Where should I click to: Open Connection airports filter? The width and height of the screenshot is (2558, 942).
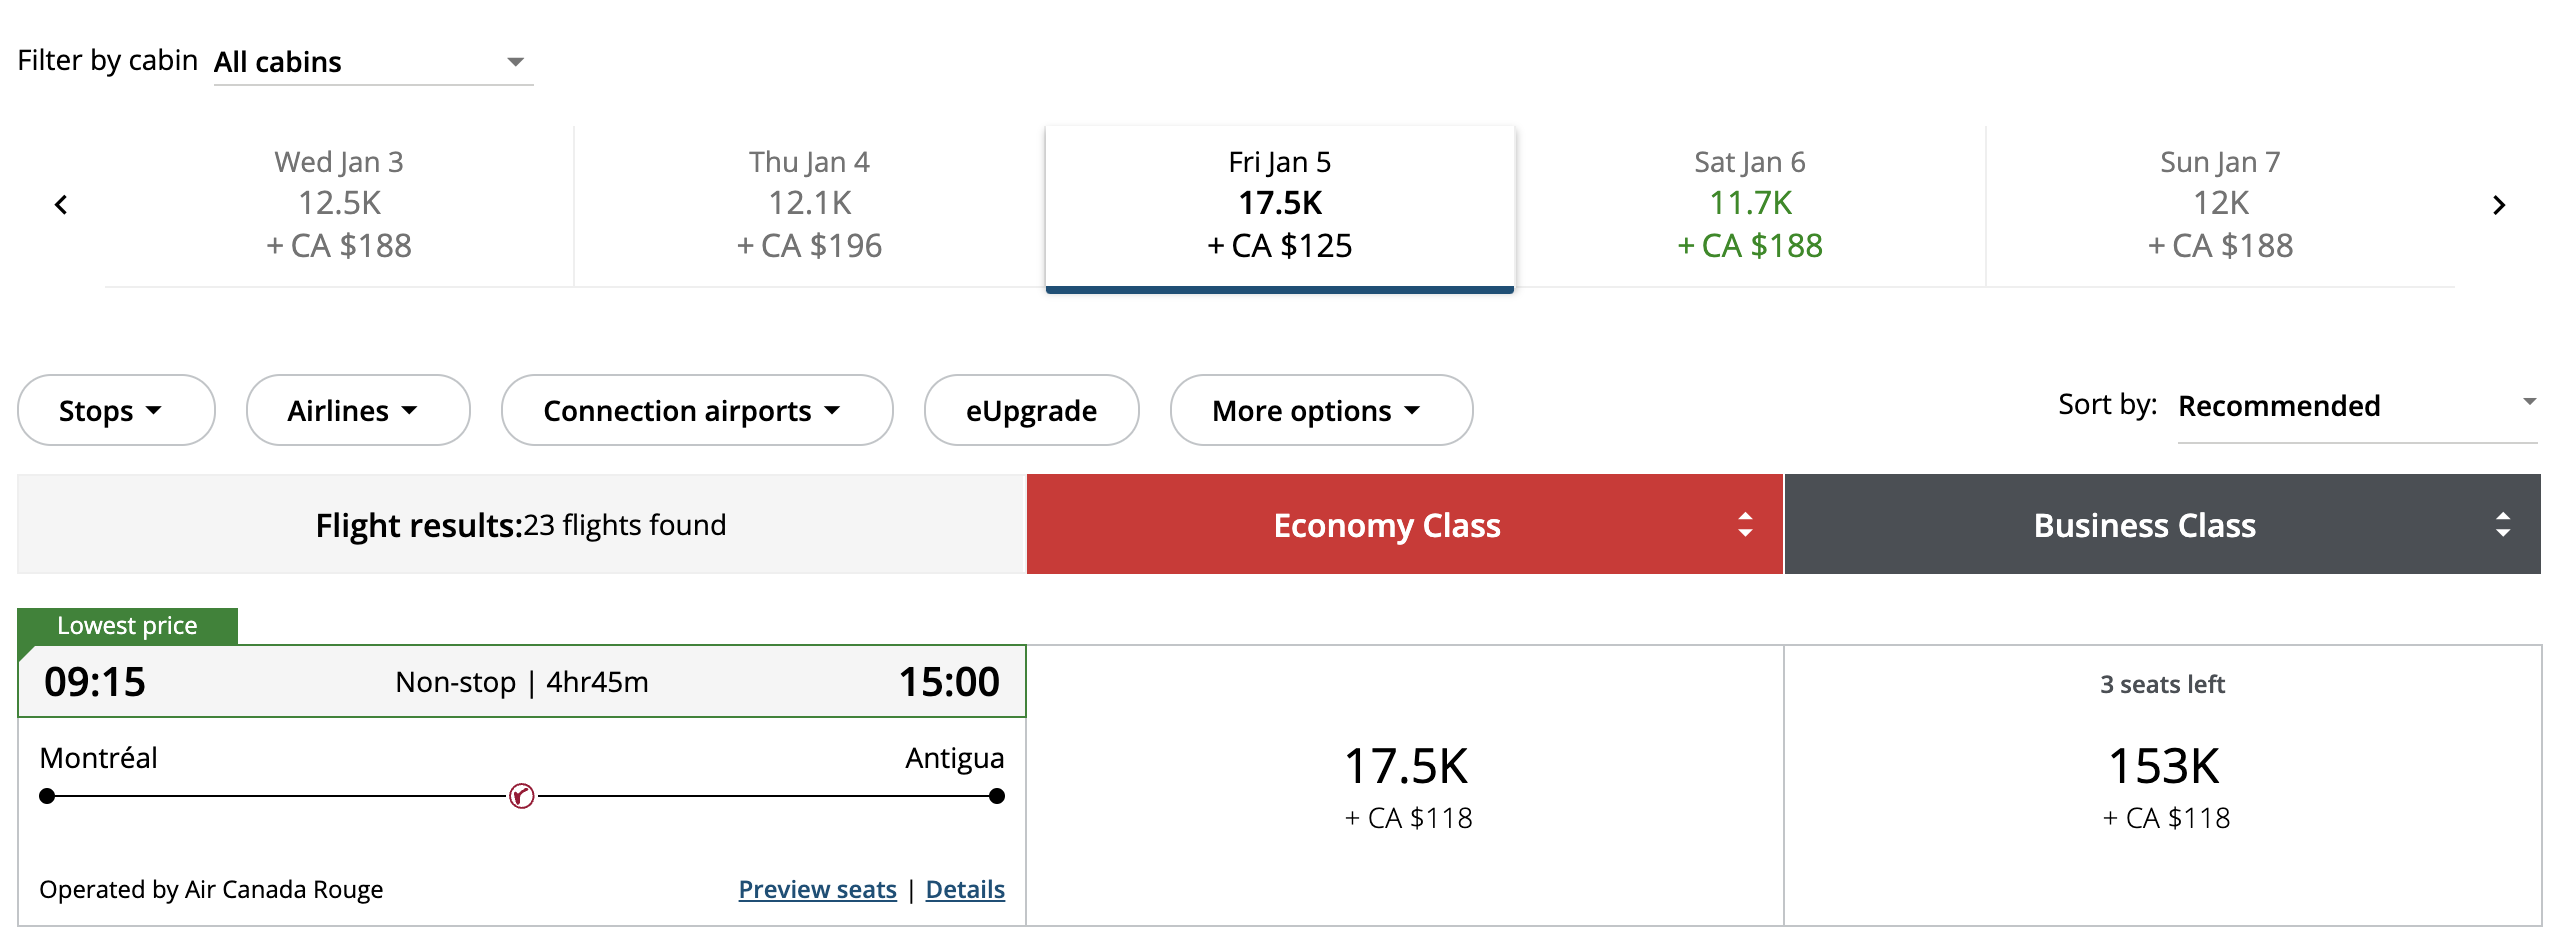tap(697, 410)
